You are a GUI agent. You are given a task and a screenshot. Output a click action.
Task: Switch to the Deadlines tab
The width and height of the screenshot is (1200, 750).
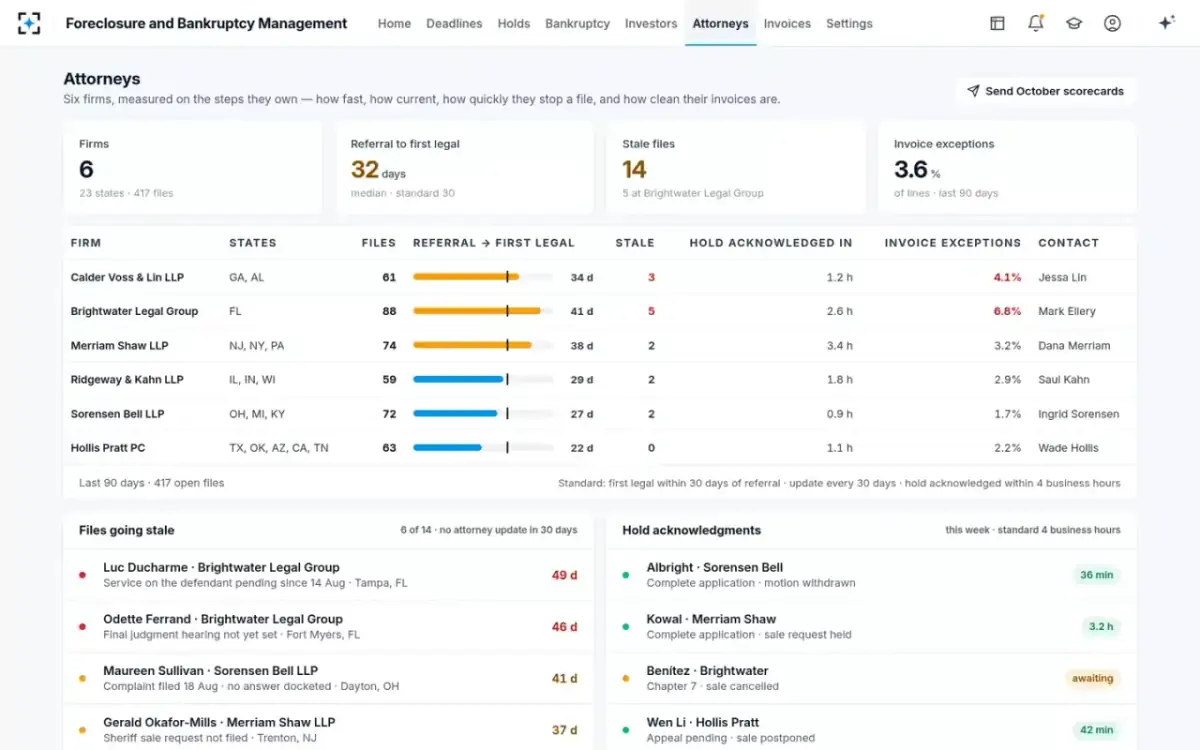[454, 23]
